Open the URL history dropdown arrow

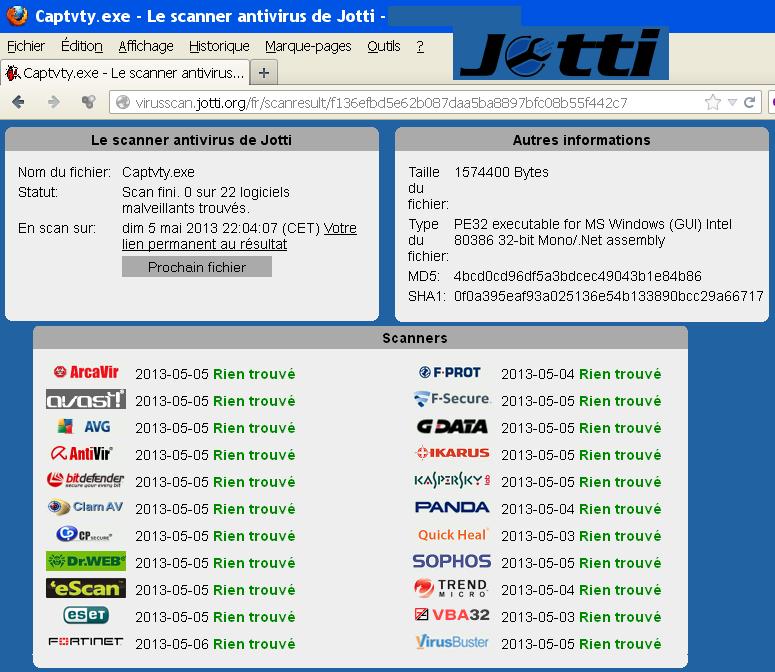(733, 102)
